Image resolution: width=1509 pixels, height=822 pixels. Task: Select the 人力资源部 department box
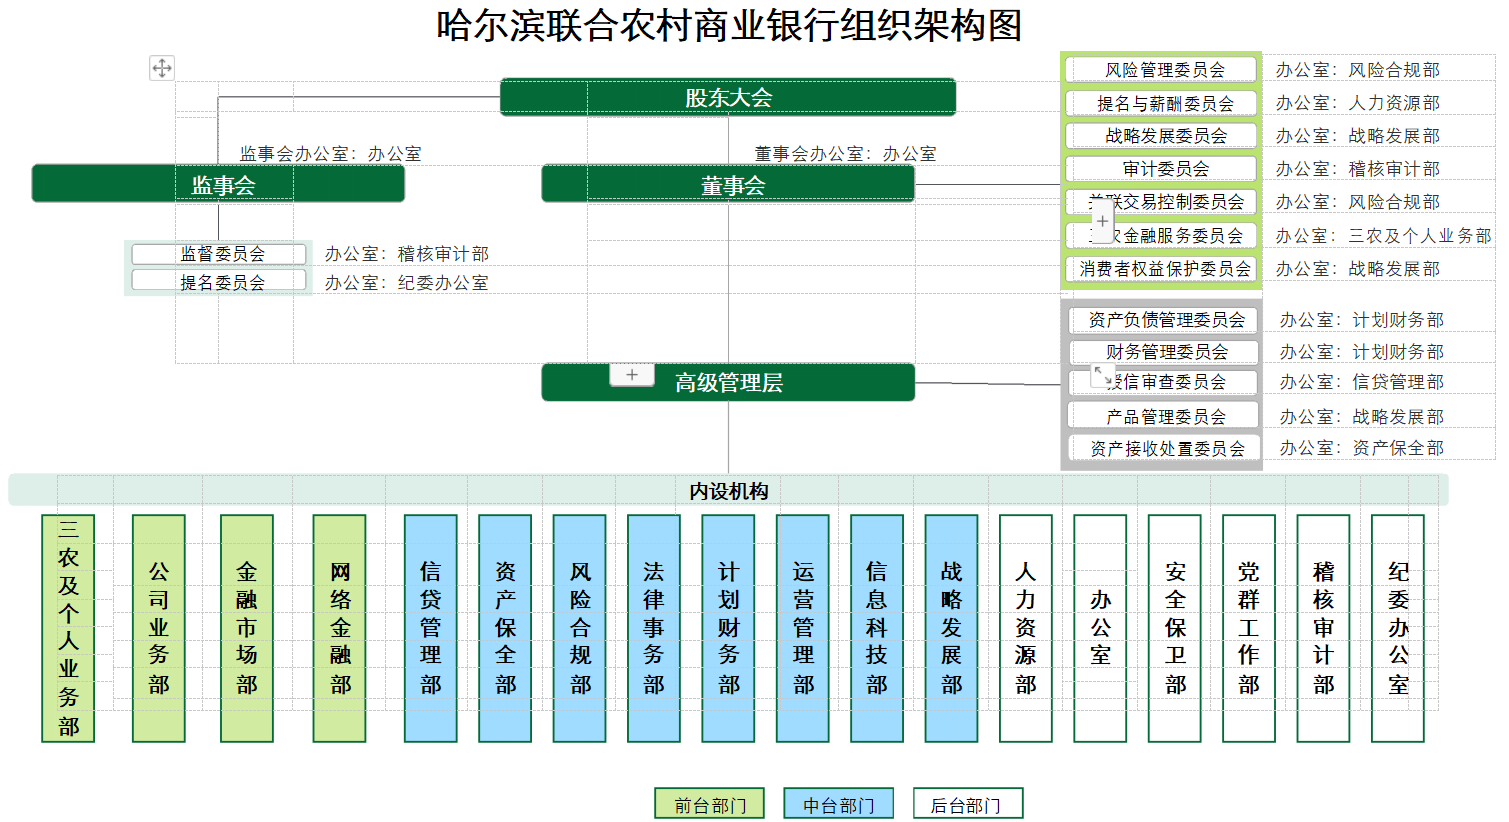pyautogui.click(x=1026, y=628)
